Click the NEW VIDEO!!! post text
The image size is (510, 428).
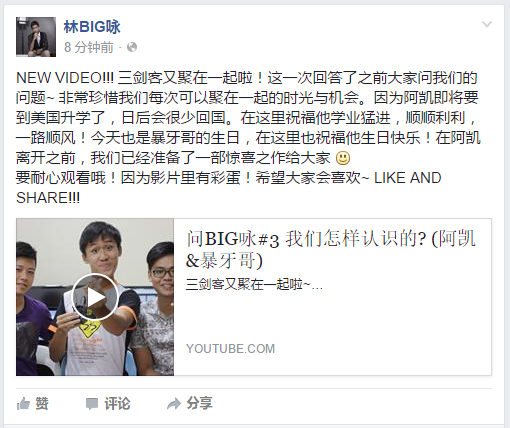coord(65,78)
